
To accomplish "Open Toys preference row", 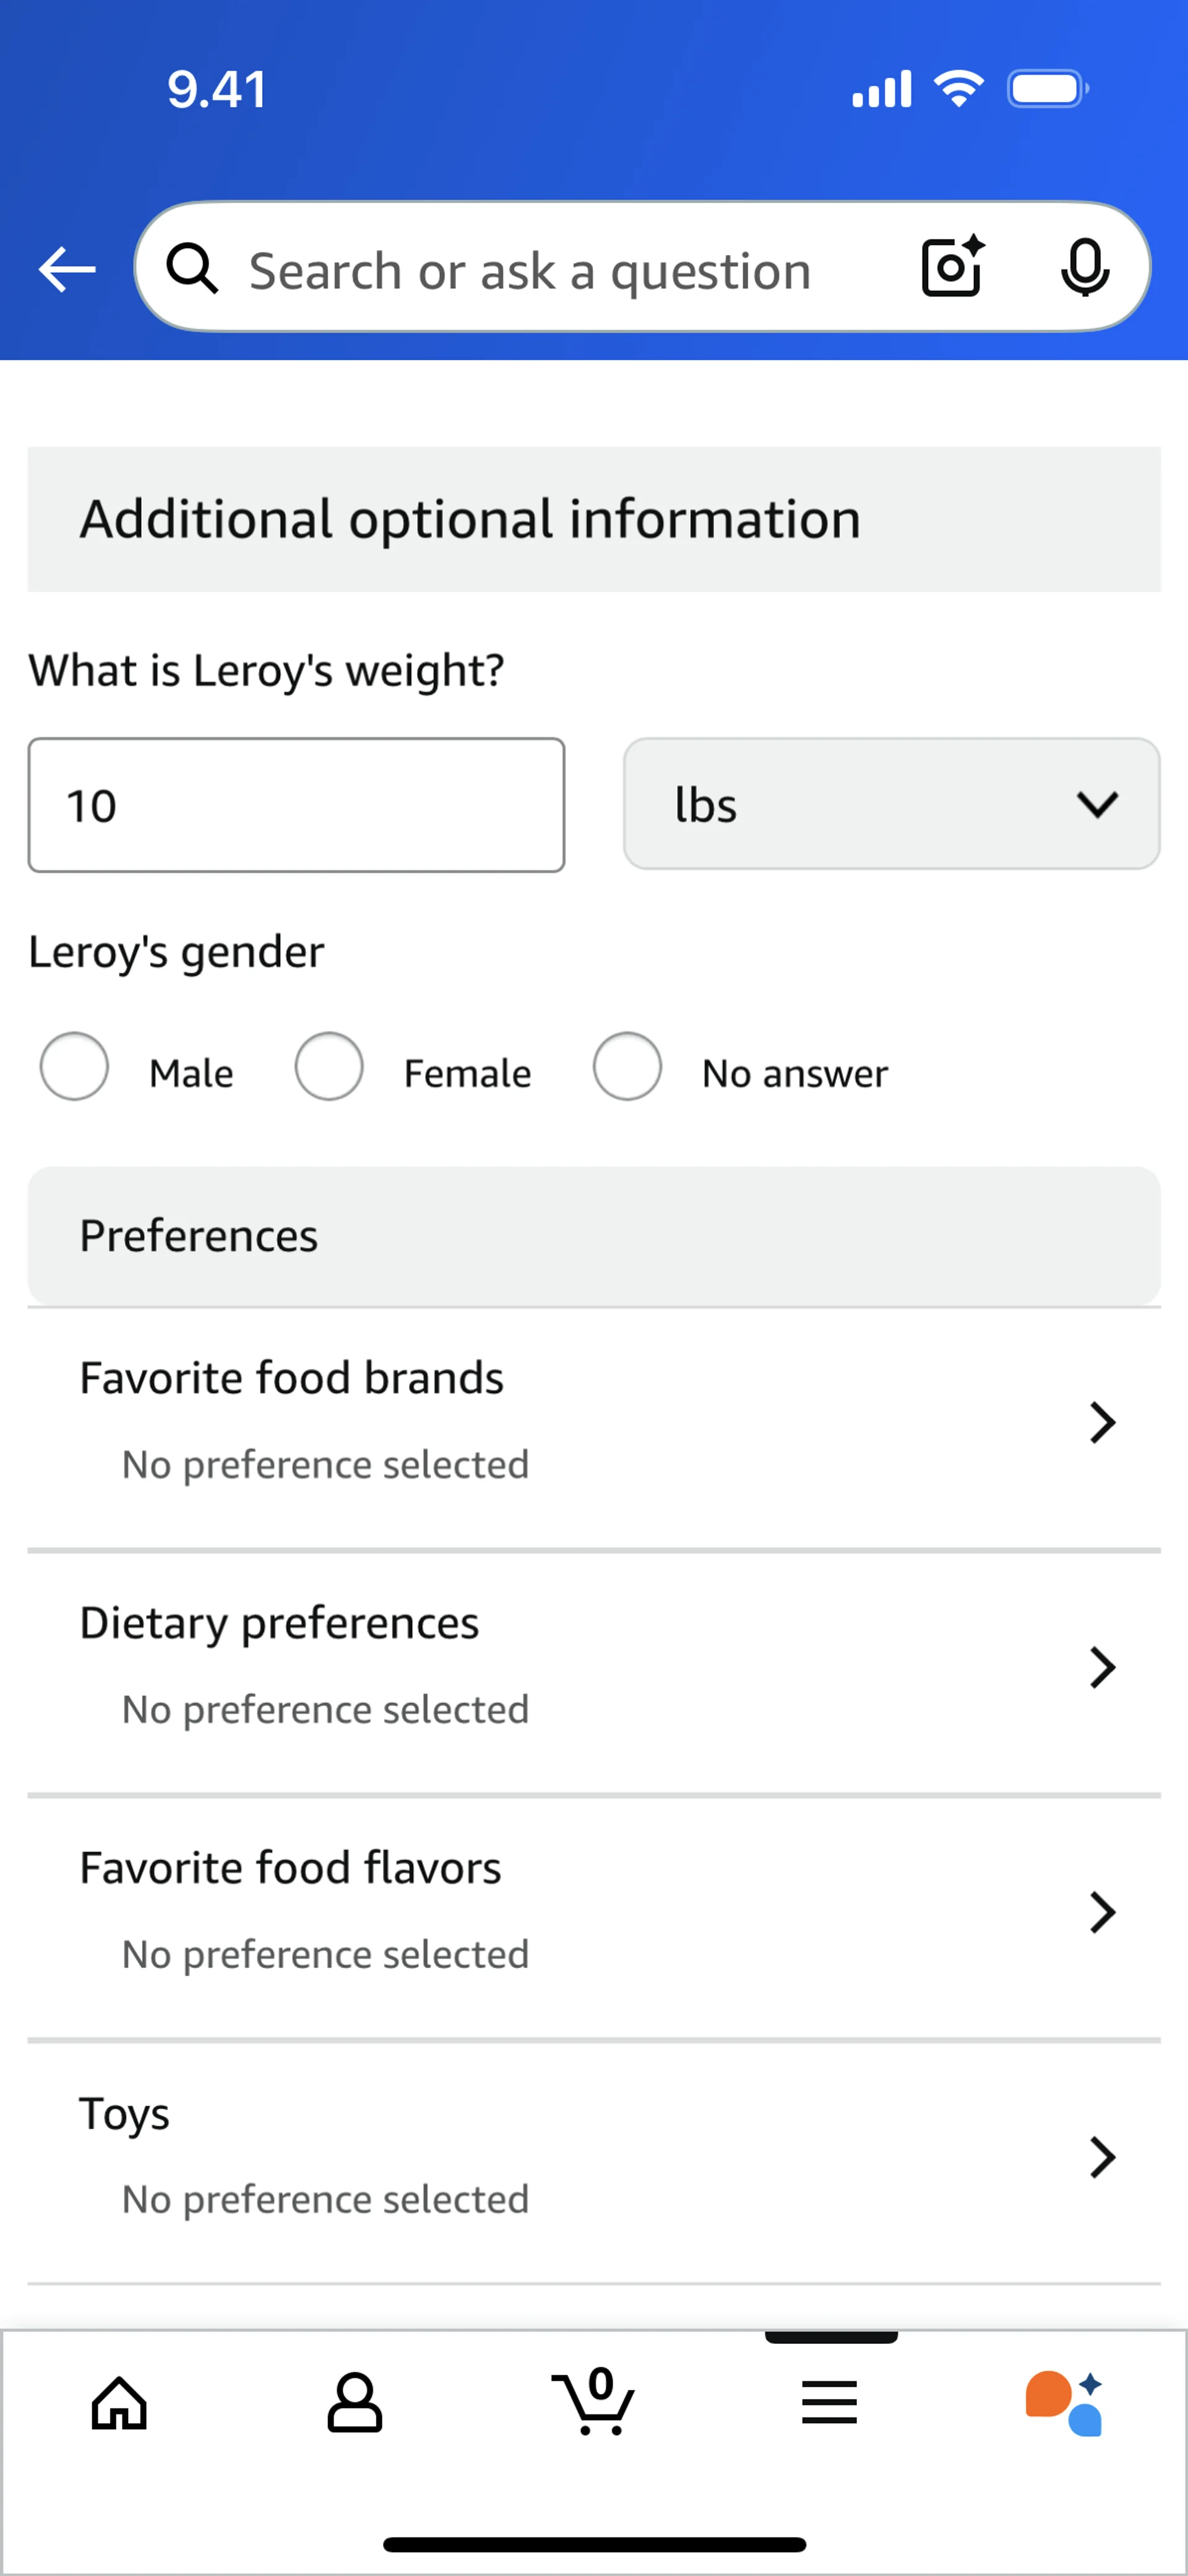I will (594, 2156).
